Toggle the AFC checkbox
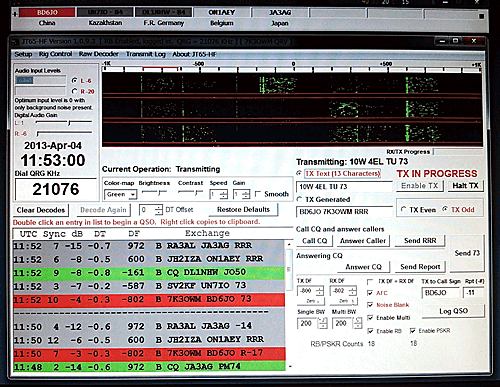 369,293
